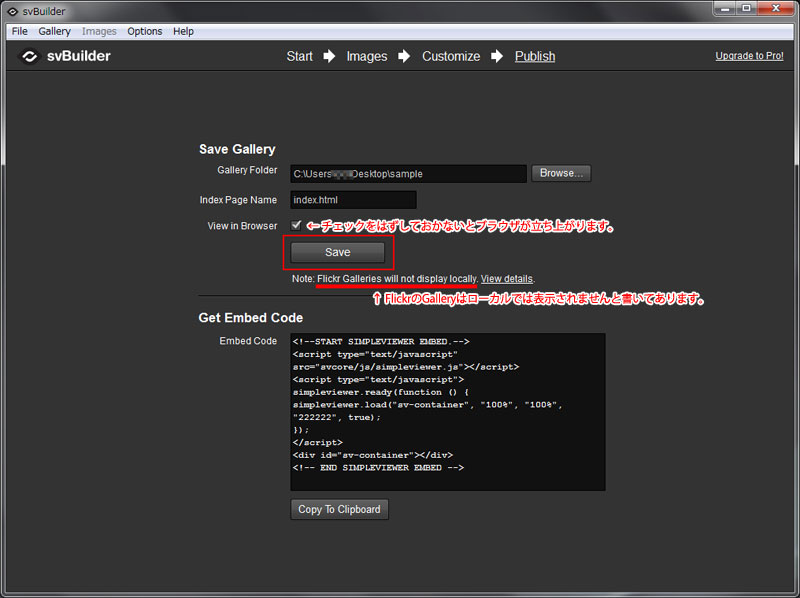Minimize the svBuilder window
The width and height of the screenshot is (800, 598).
click(725, 9)
